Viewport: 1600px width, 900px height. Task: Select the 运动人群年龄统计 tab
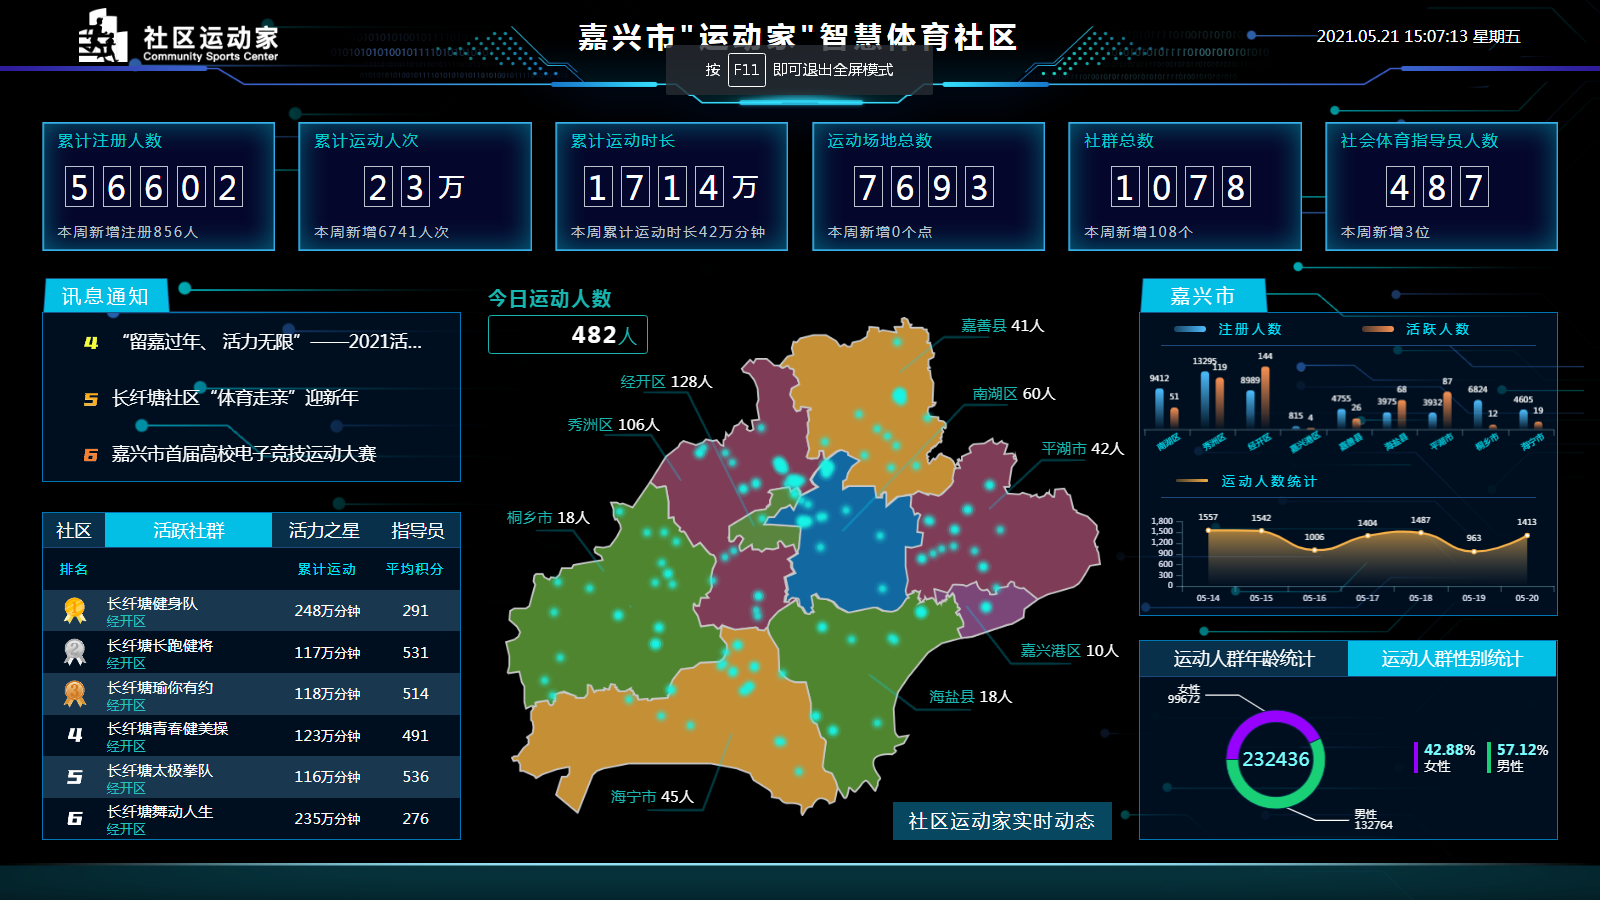[x=1243, y=658]
